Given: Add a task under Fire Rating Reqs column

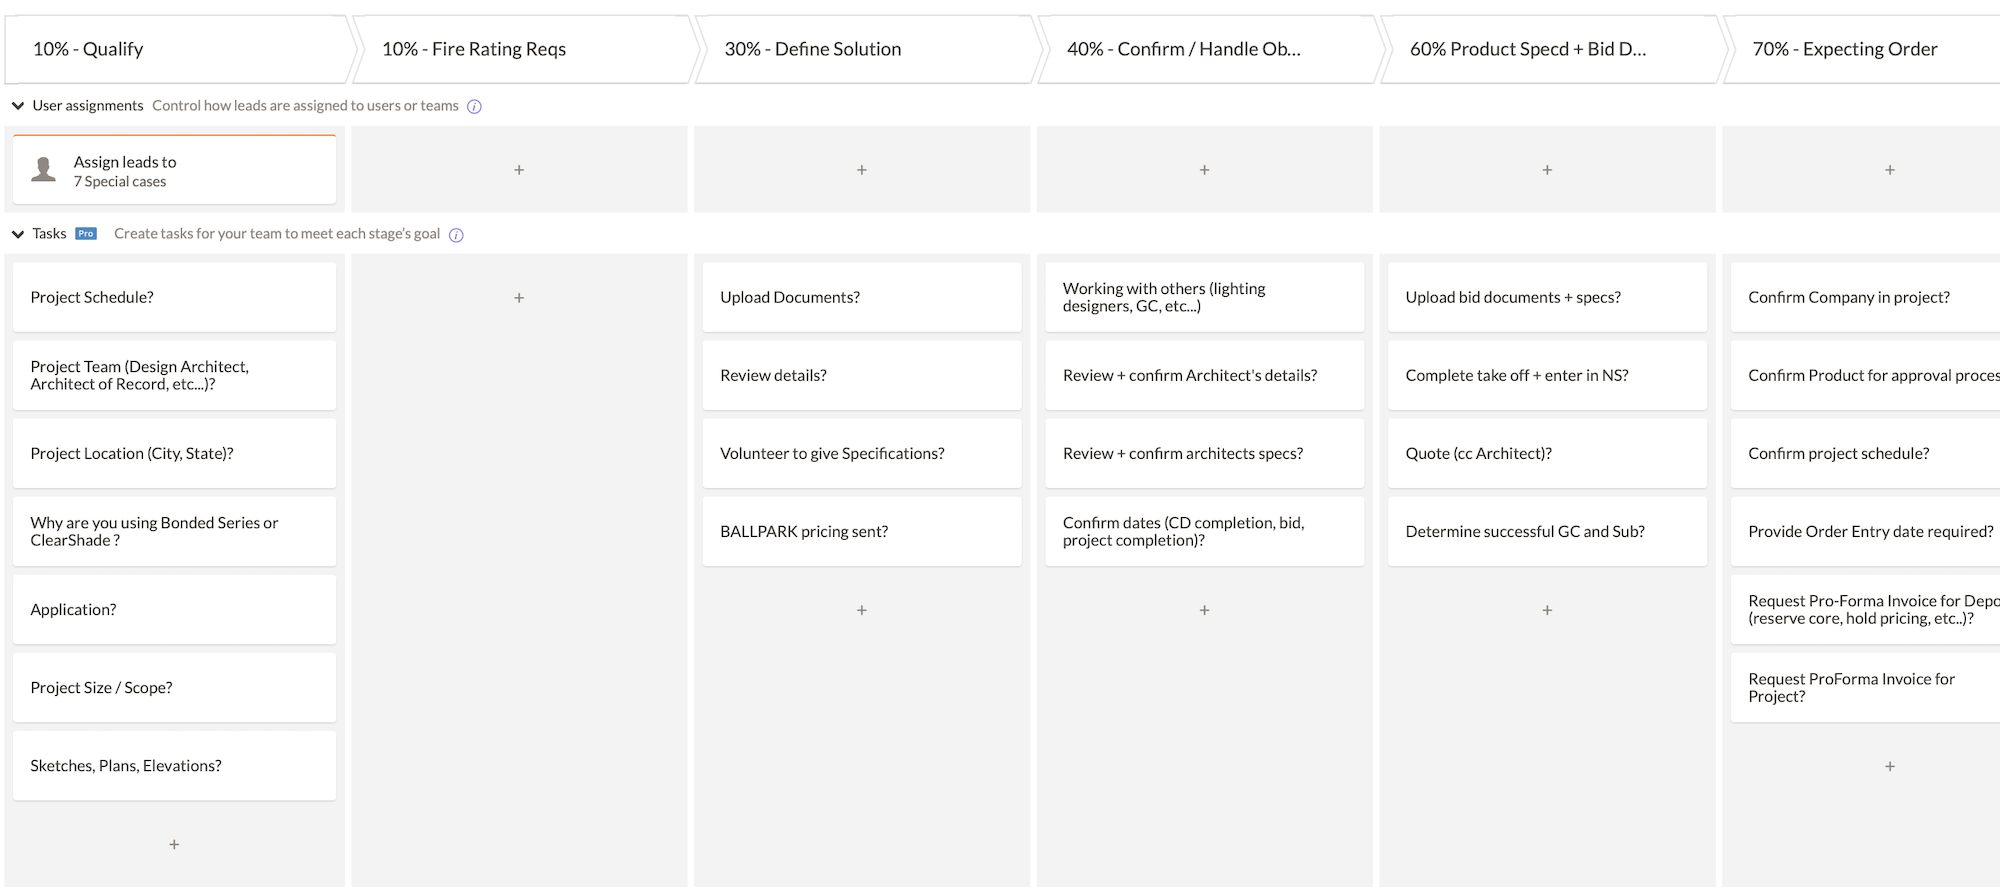Looking at the screenshot, I should coord(519,298).
